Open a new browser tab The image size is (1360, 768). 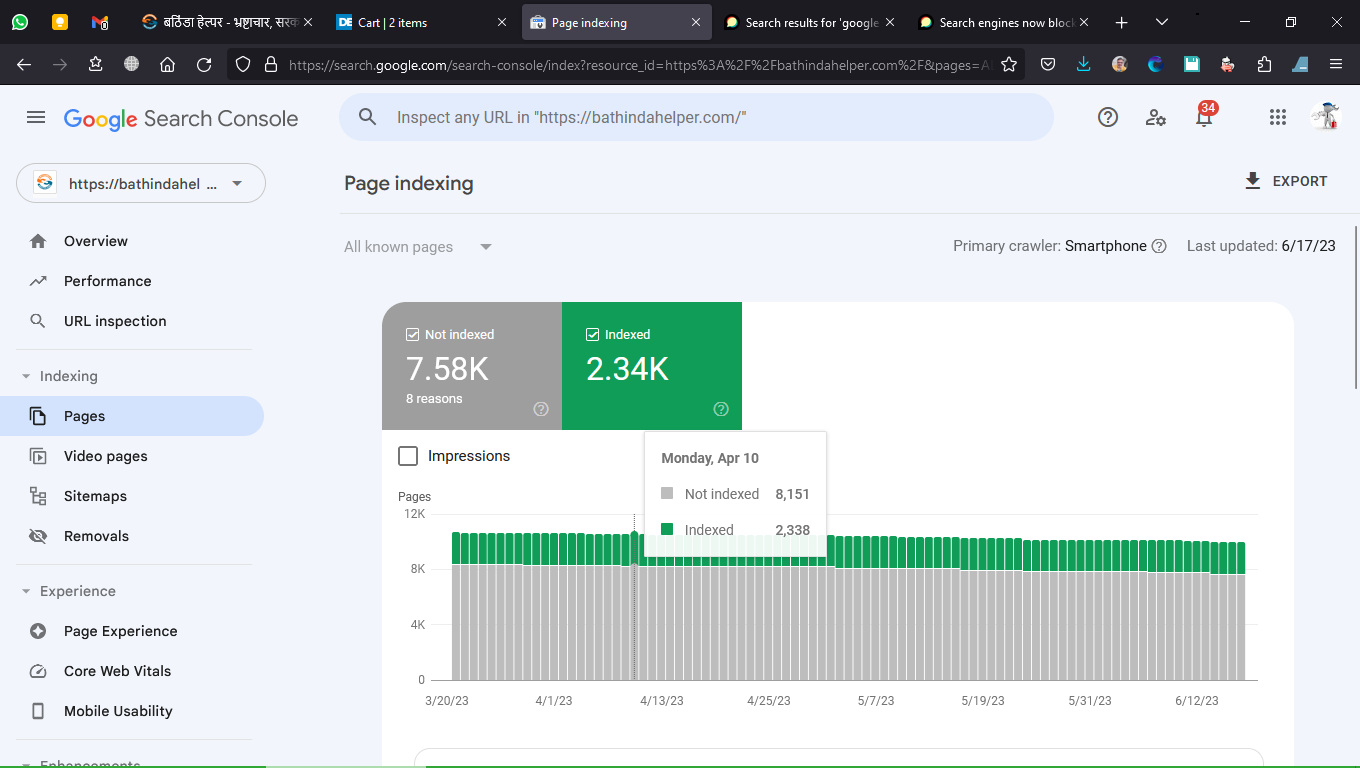pyautogui.click(x=1122, y=22)
